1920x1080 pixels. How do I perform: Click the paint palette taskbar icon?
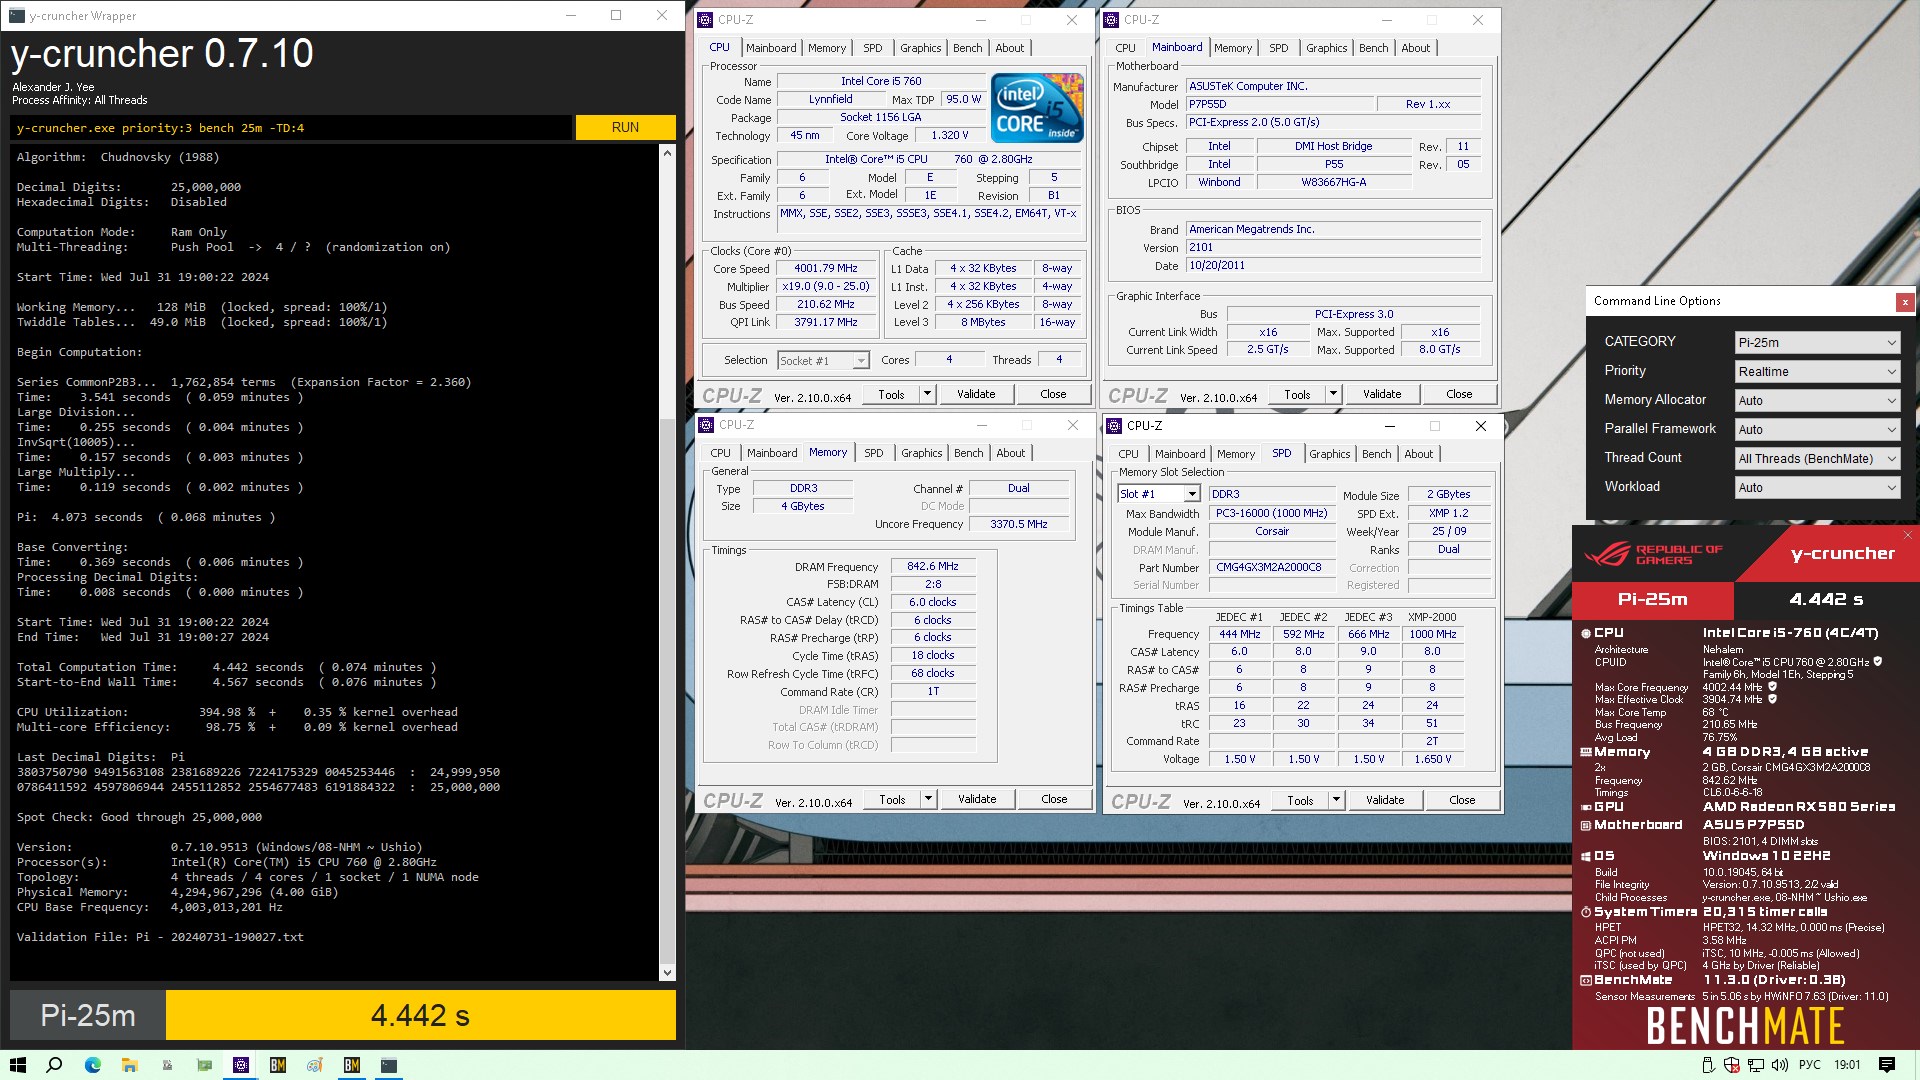coord(315,1065)
